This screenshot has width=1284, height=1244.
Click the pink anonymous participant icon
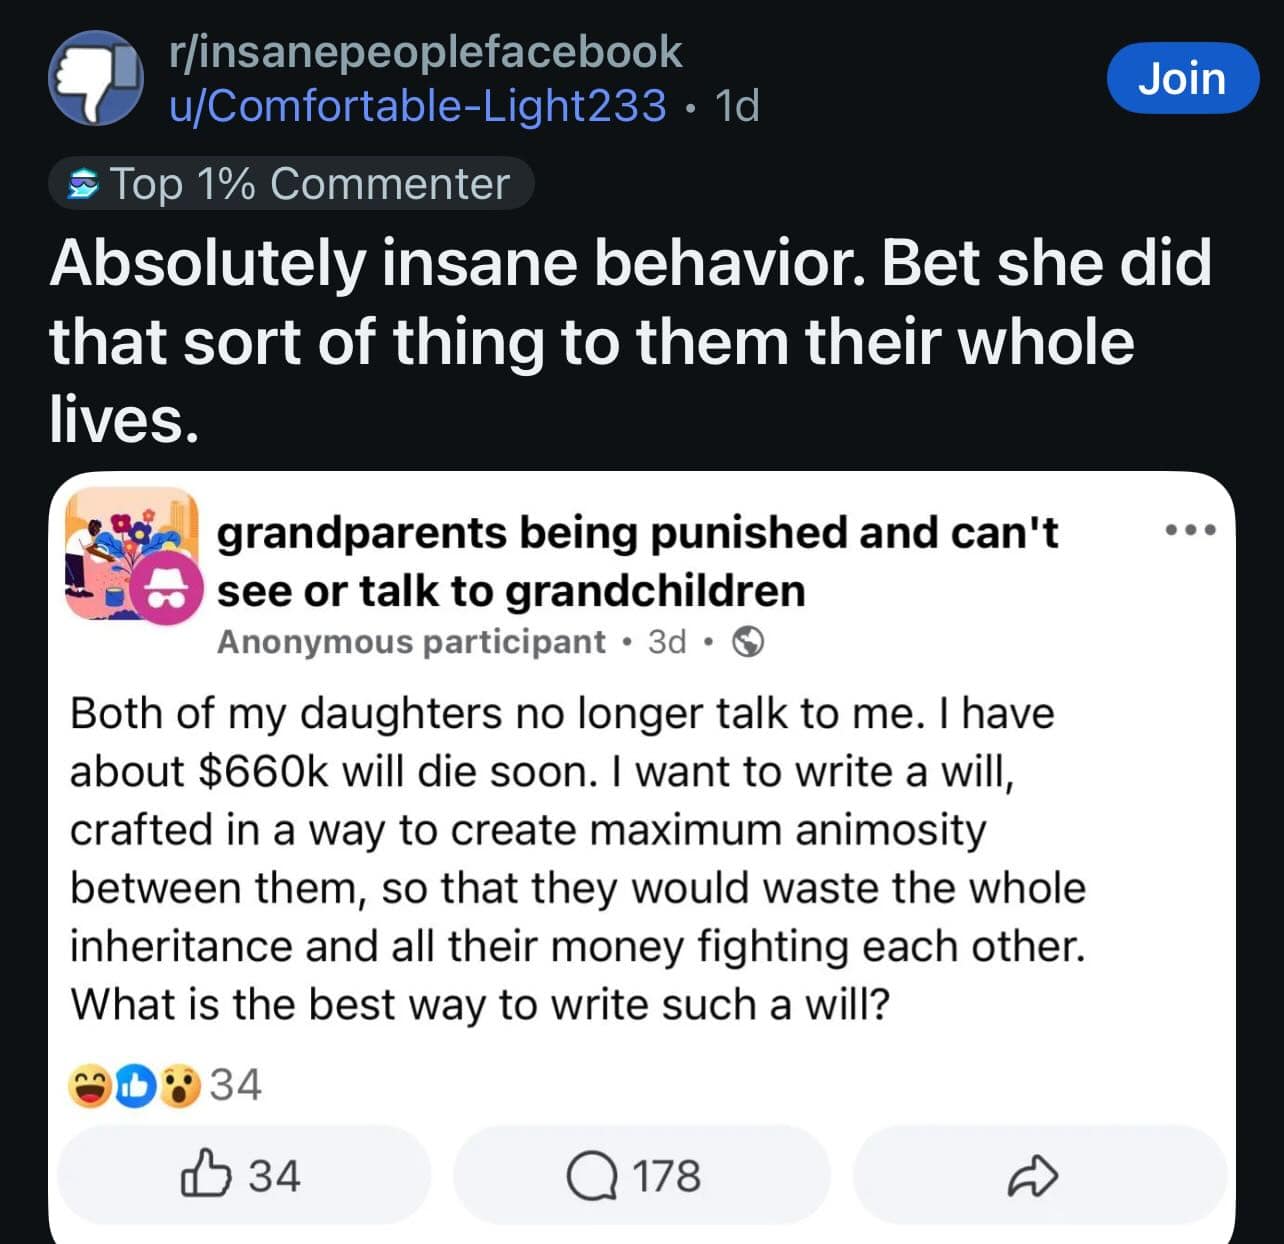169,591
